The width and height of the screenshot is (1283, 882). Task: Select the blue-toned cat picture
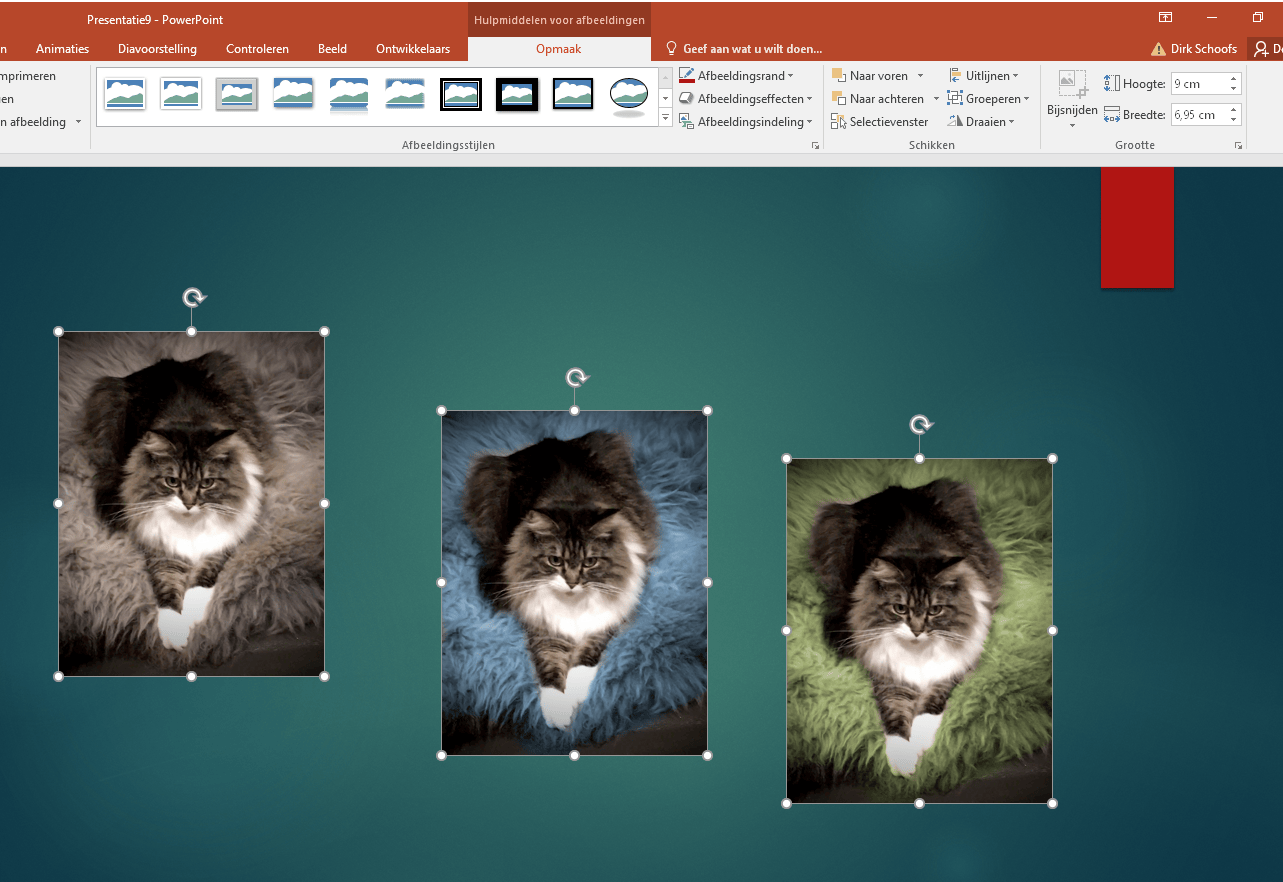[574, 583]
